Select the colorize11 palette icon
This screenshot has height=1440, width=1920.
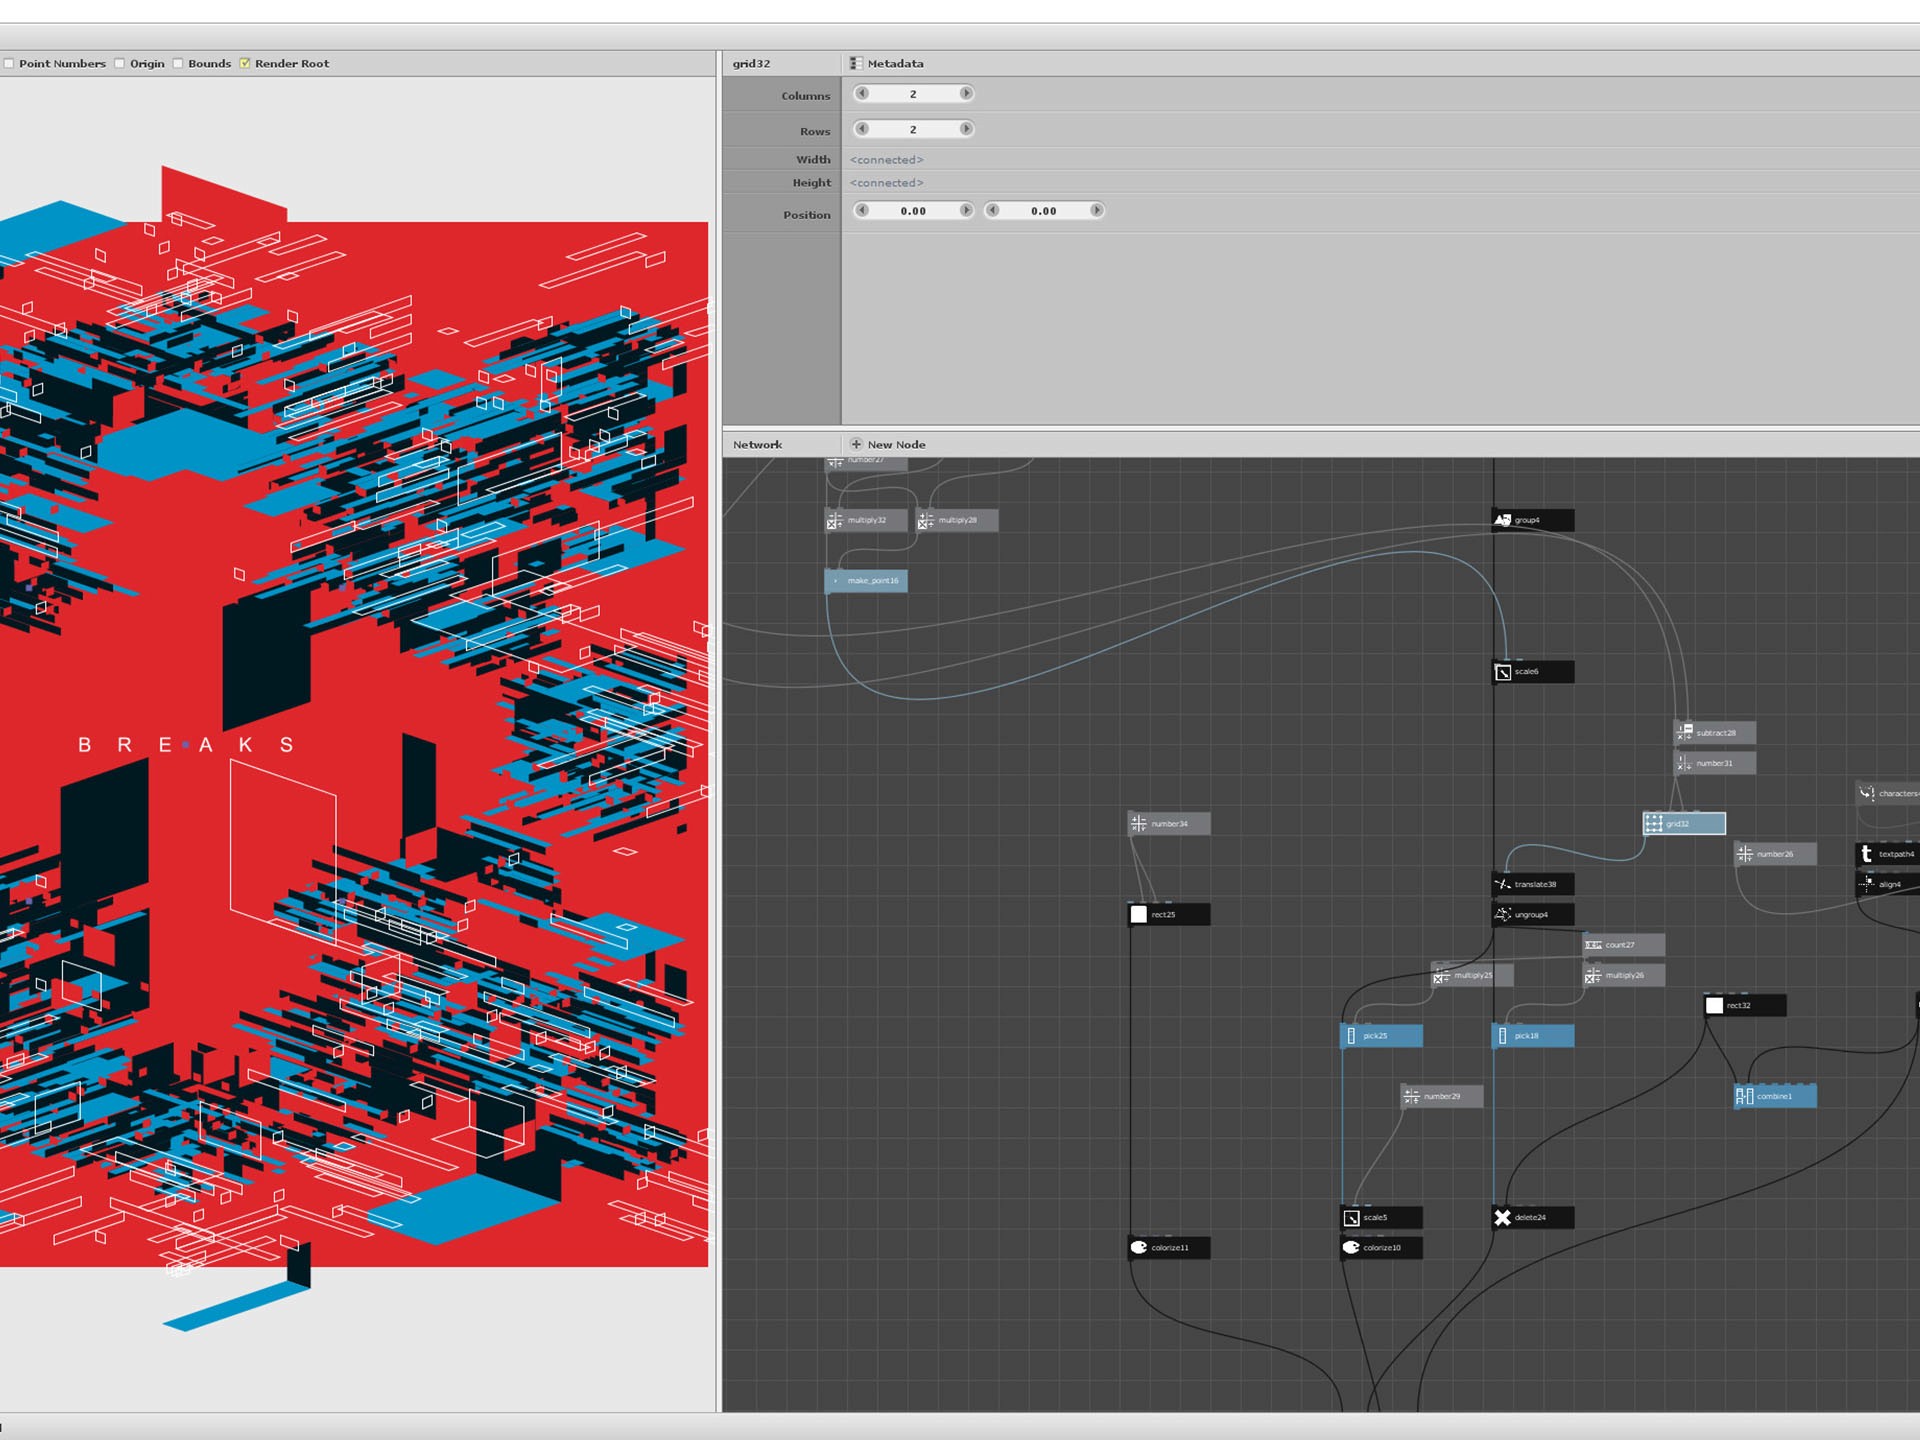click(1138, 1247)
